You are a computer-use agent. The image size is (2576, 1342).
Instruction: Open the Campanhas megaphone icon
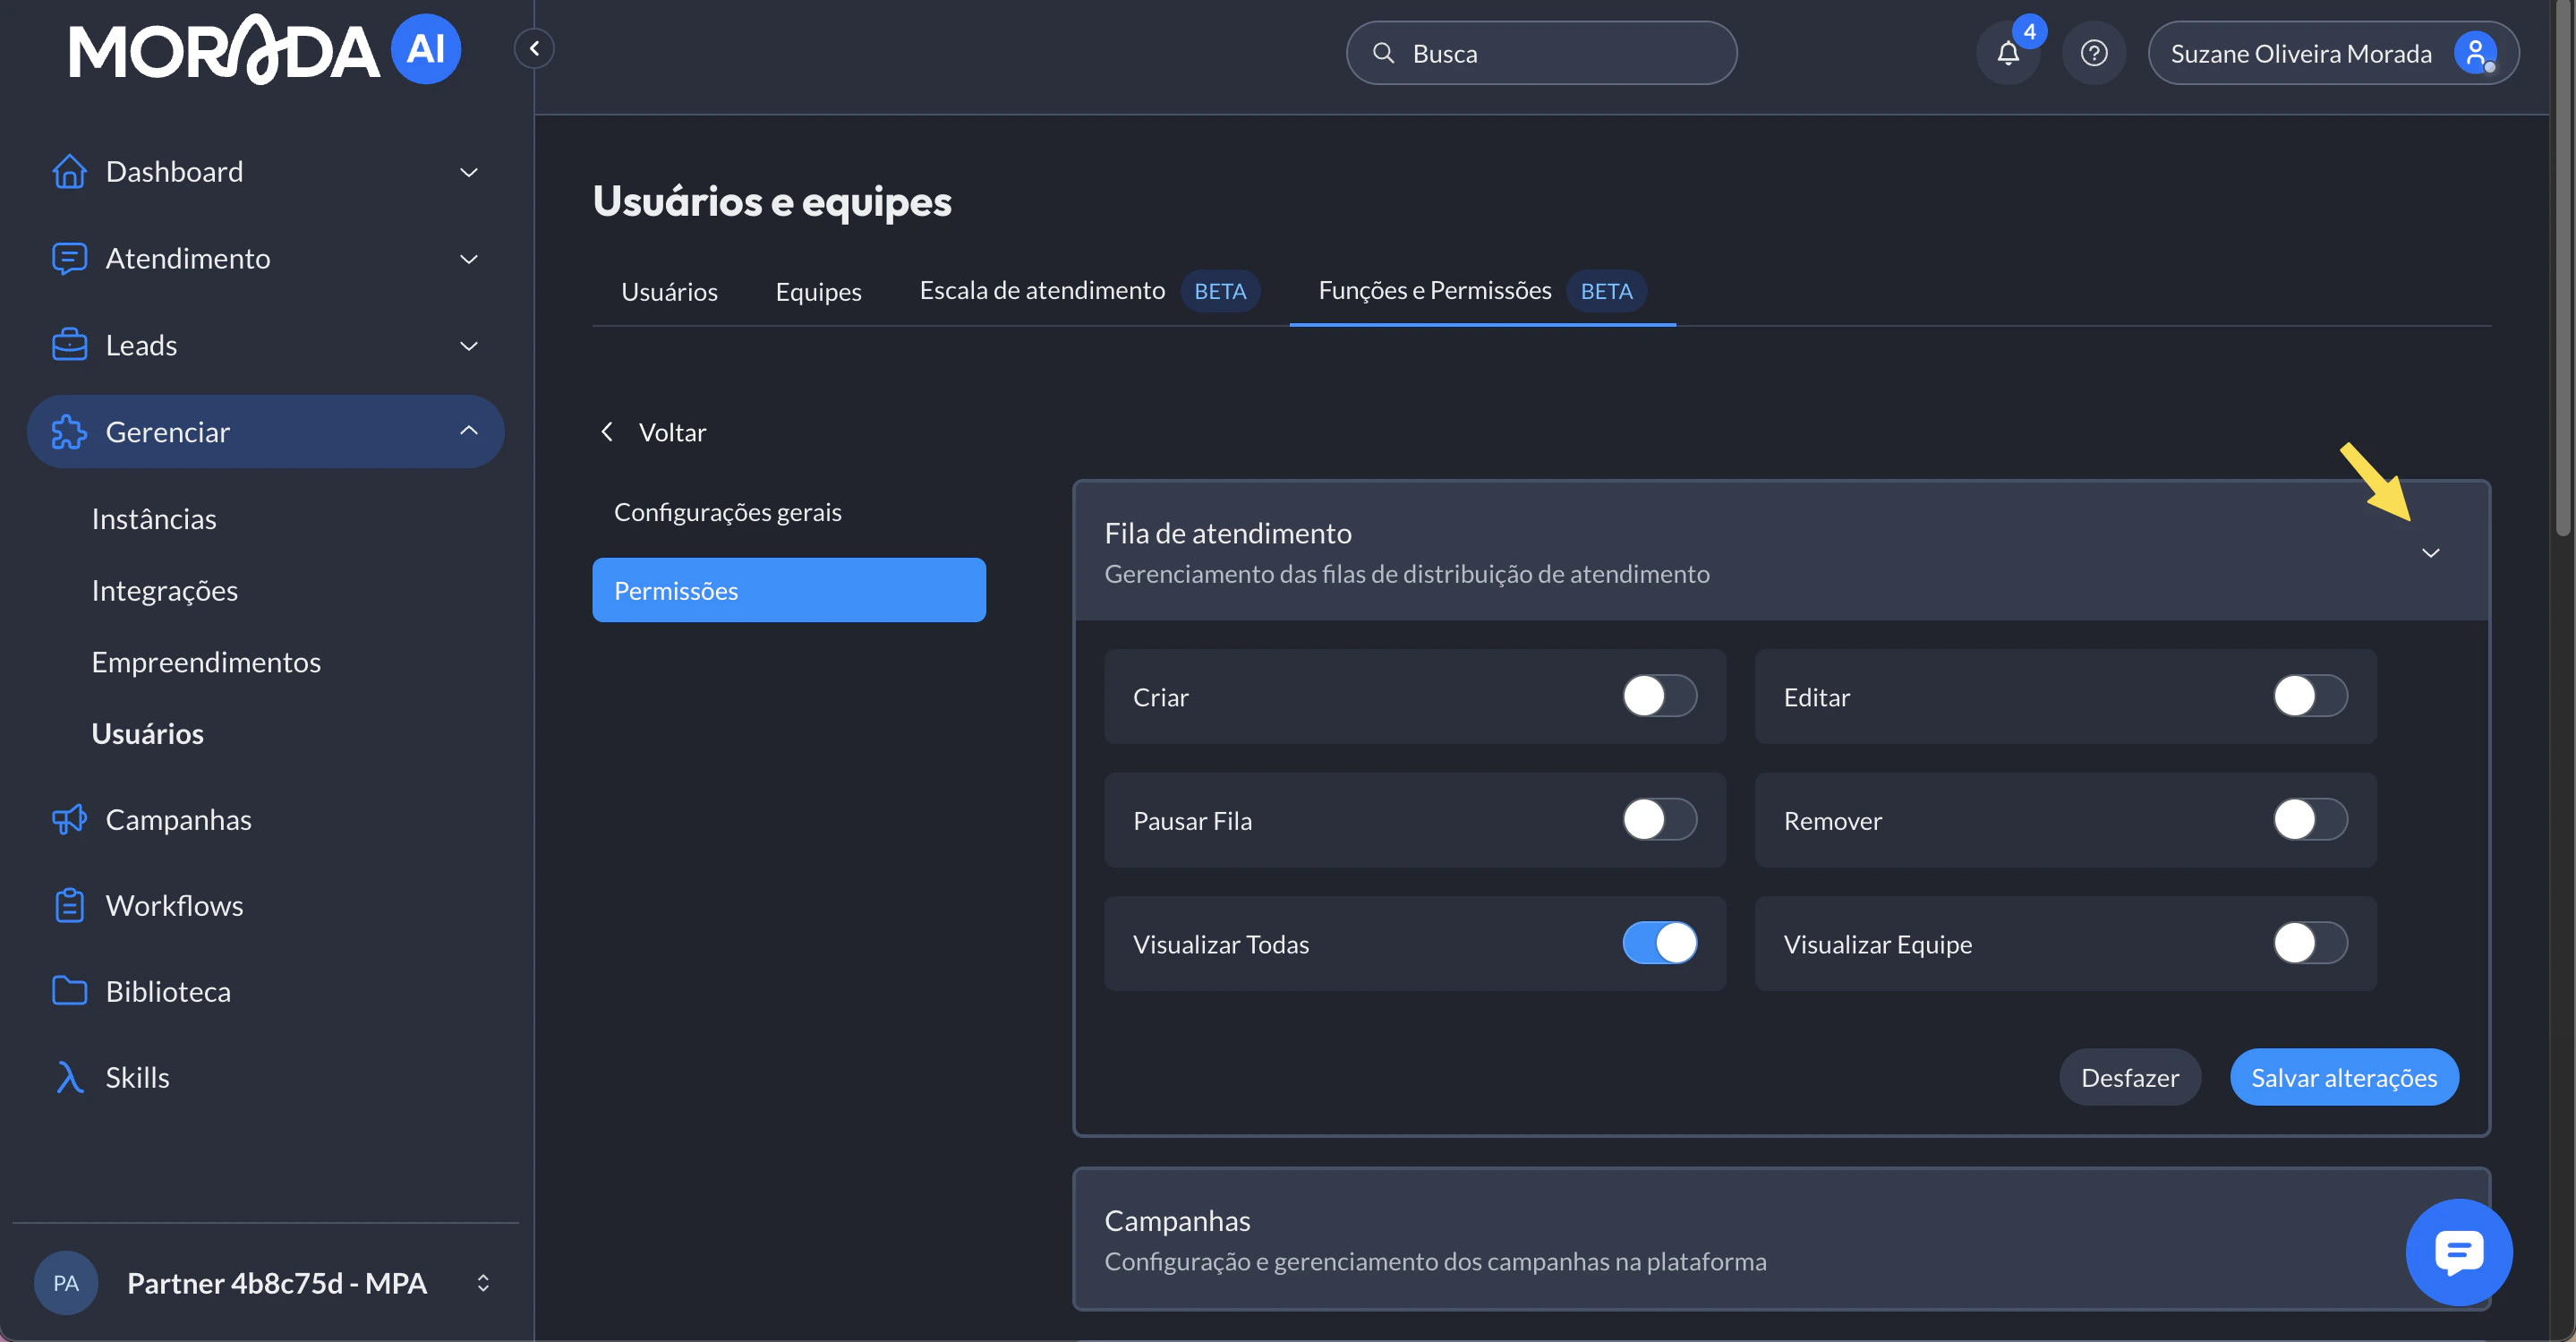click(68, 819)
